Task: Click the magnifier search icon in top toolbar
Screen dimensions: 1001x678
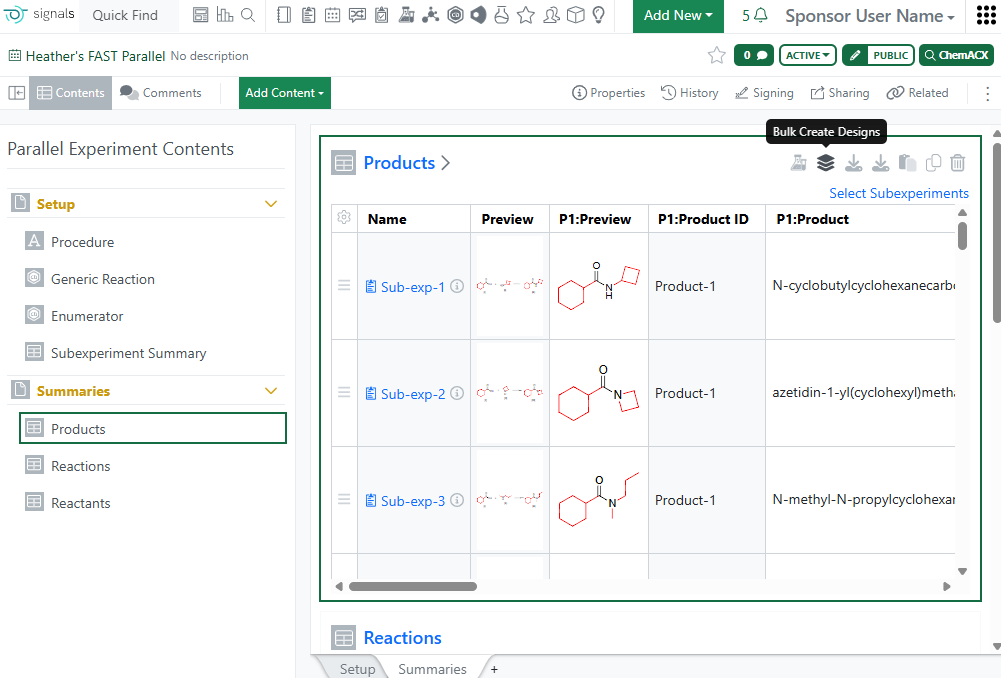Action: (248, 16)
